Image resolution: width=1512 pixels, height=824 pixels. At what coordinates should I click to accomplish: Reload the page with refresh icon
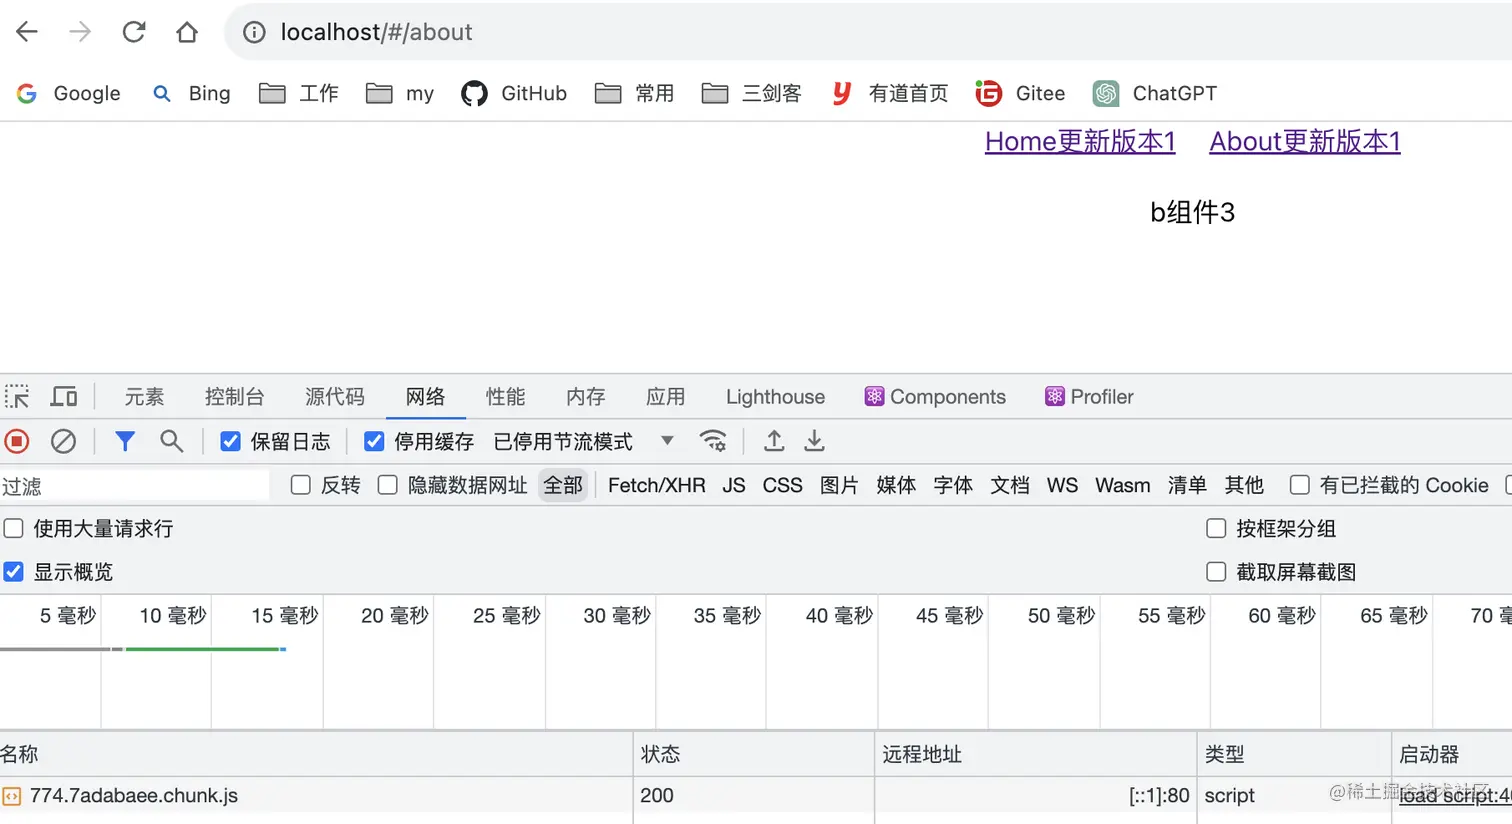tap(134, 32)
